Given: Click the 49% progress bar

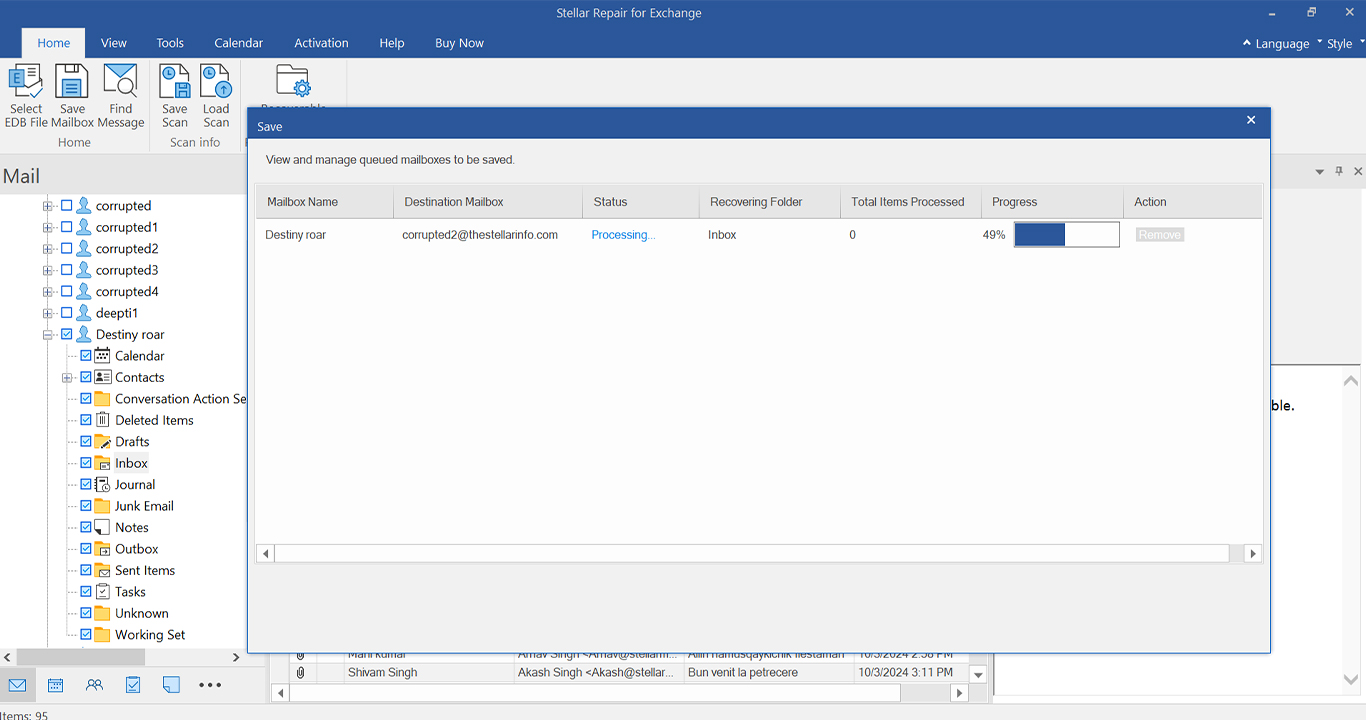Looking at the screenshot, I should 1067,235.
